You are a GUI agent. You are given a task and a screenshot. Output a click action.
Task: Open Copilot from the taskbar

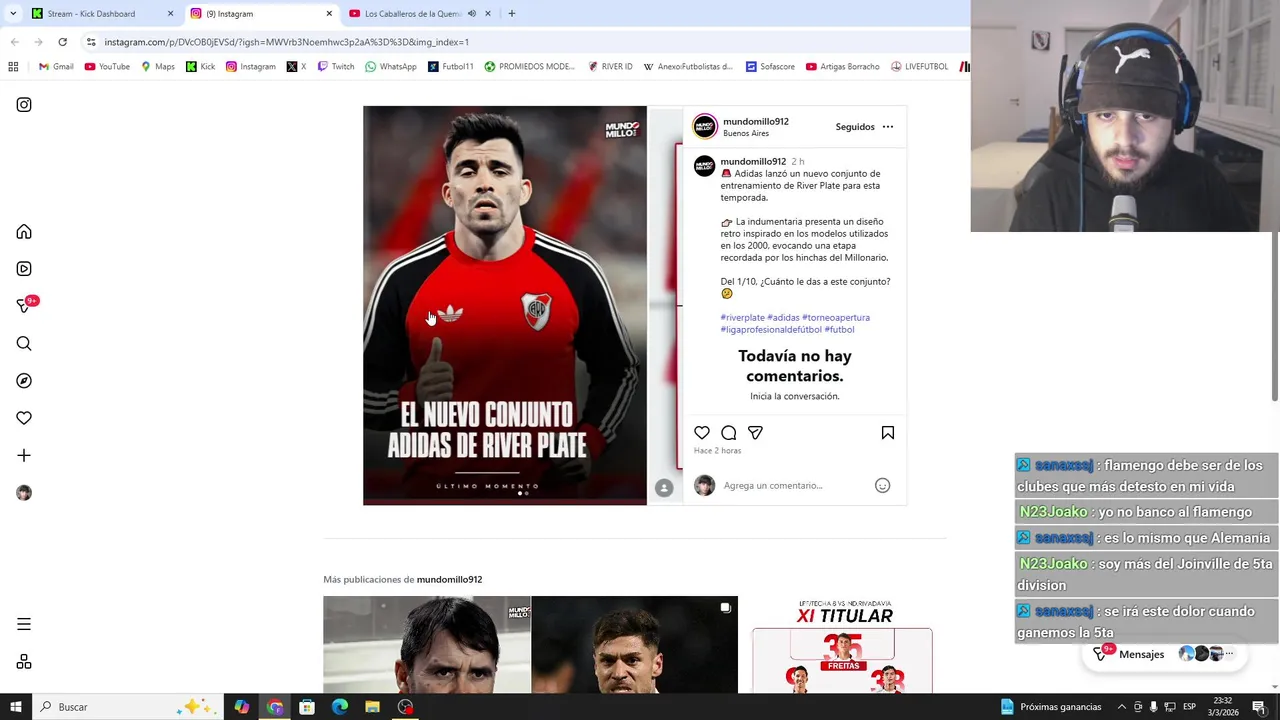click(242, 707)
